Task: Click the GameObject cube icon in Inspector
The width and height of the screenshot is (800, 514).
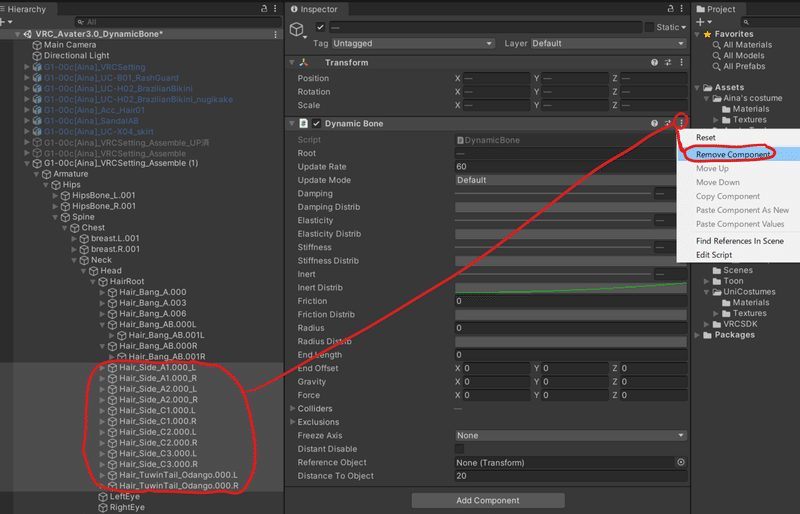Action: point(296,29)
